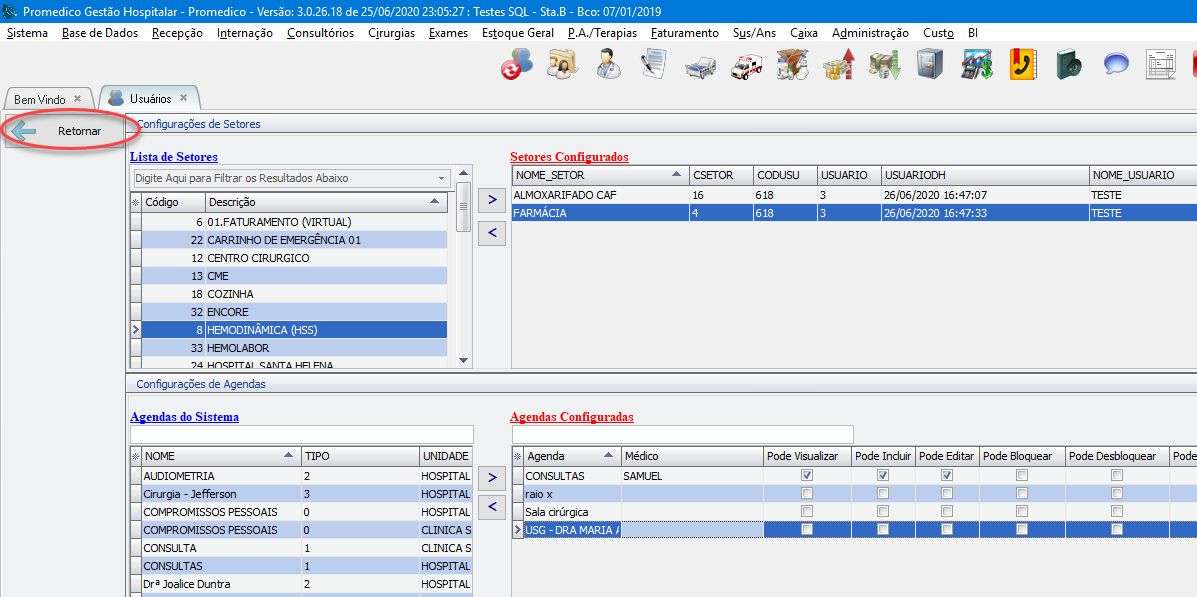Click the ambulance toolbar icon
The width and height of the screenshot is (1197, 597).
(746, 66)
